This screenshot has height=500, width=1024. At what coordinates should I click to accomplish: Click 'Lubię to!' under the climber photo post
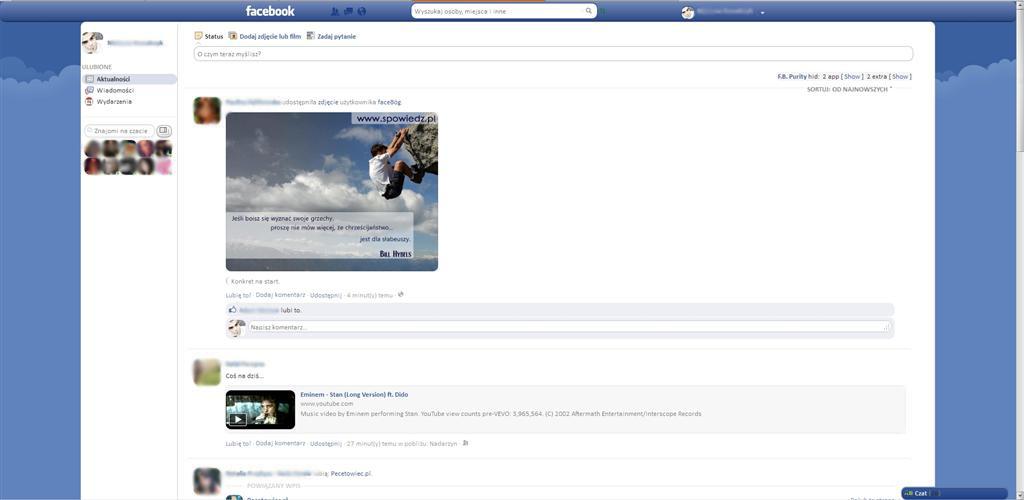click(x=238, y=295)
